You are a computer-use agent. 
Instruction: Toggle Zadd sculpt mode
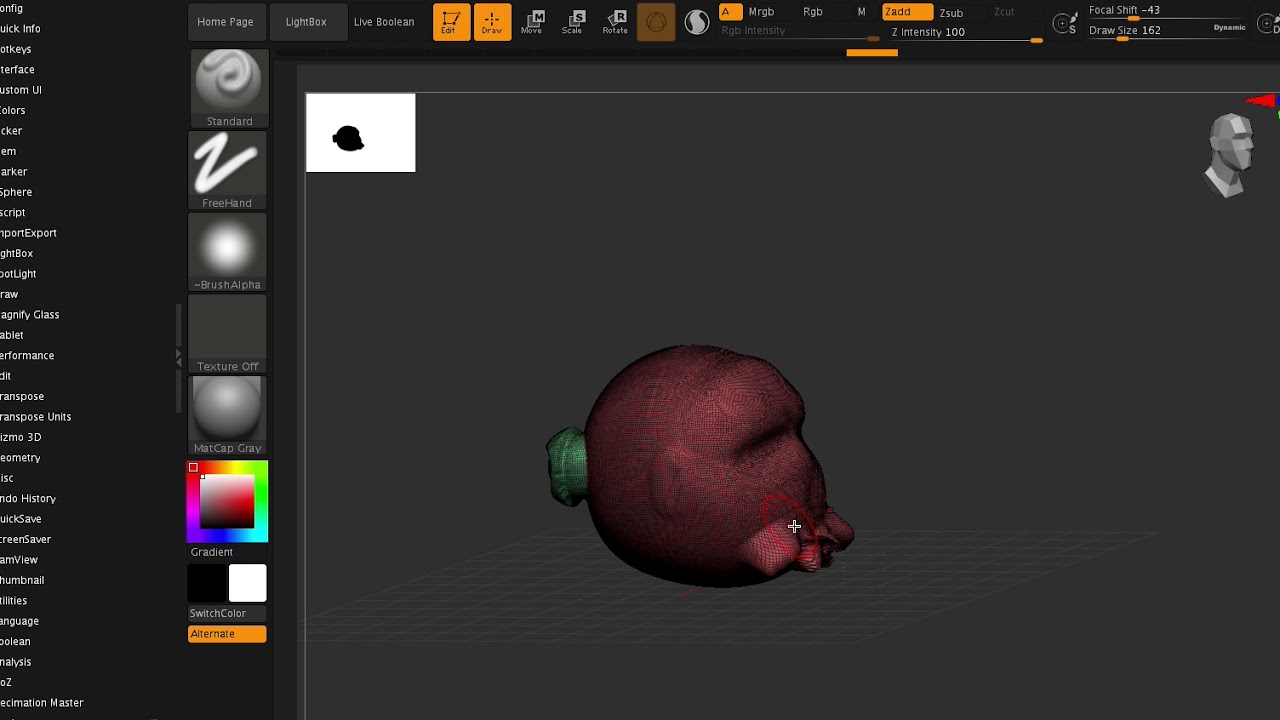[x=908, y=12]
